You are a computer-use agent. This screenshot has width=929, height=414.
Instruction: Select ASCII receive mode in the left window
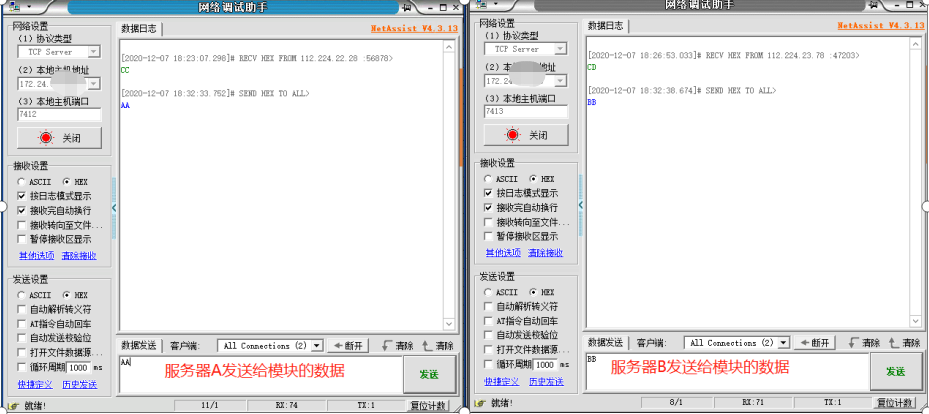[x=22, y=181]
